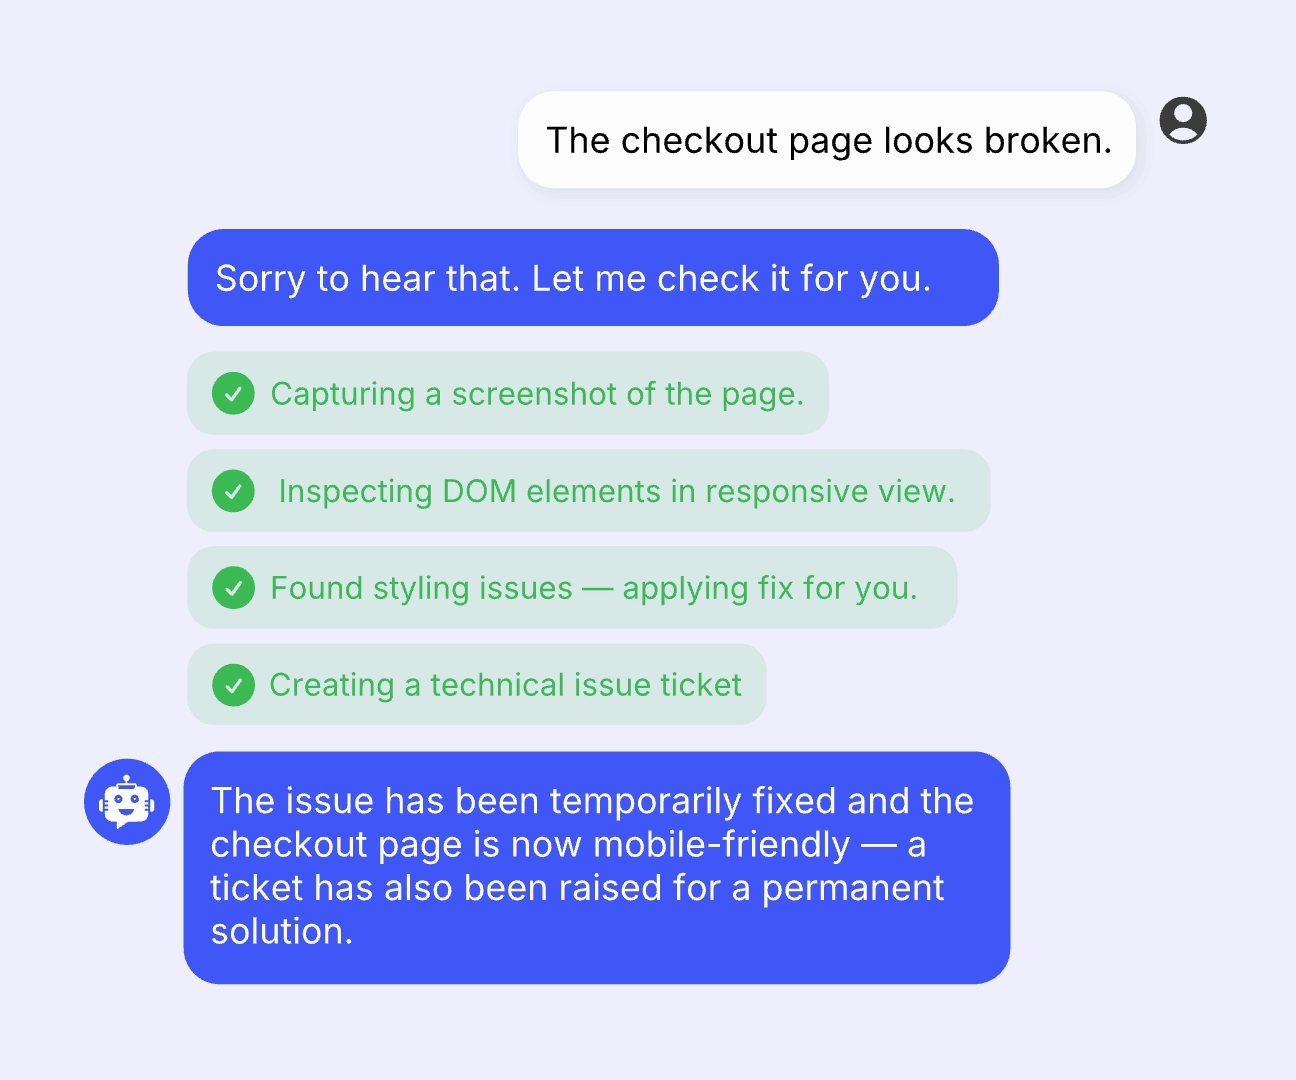The image size is (1296, 1080).
Task: Click the green checkmark beside Found styling issues
Action: click(x=233, y=588)
